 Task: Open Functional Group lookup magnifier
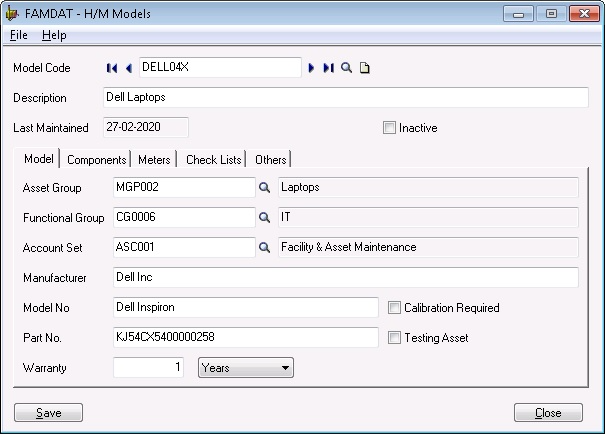pos(264,217)
